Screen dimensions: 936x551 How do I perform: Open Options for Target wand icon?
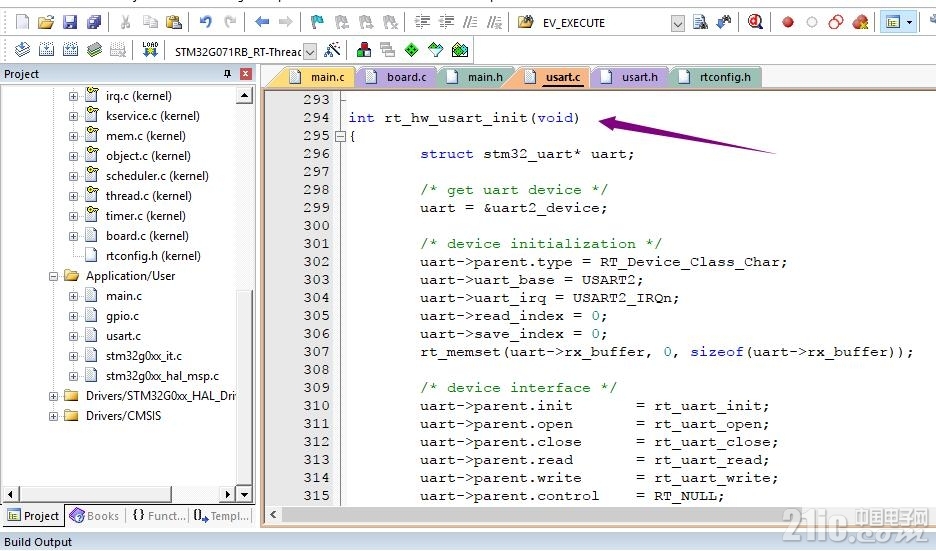[x=332, y=50]
